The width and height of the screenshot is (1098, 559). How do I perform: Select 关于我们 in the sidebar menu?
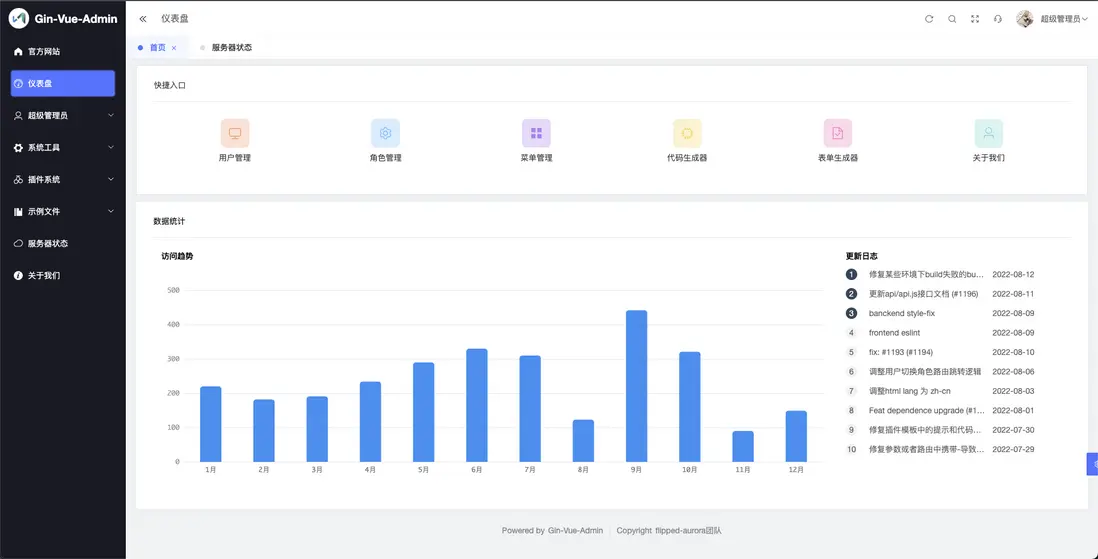tap(63, 275)
